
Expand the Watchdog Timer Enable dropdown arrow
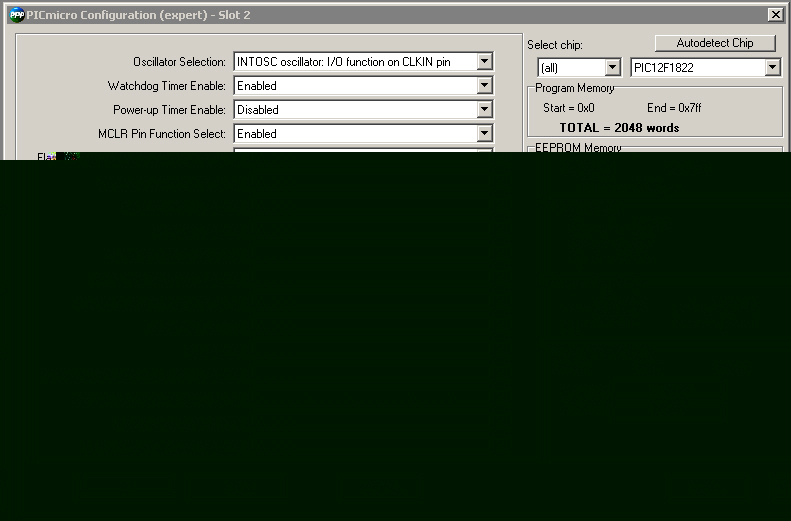484,86
